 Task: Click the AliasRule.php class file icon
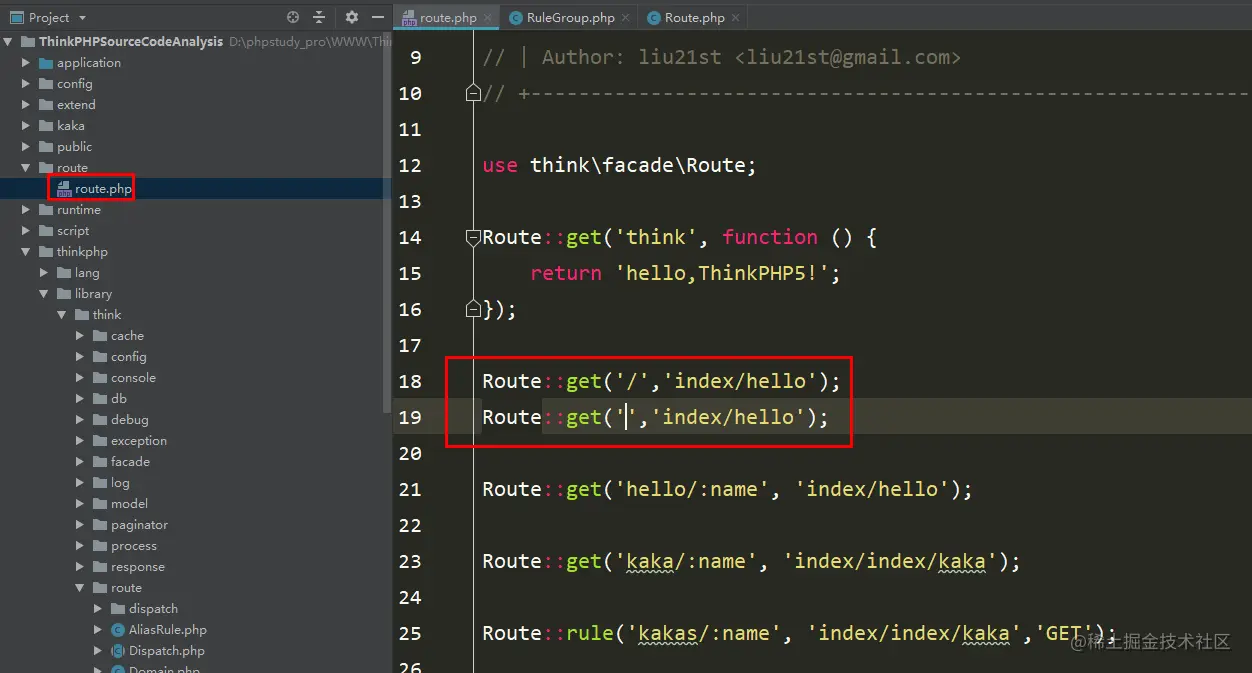[x=117, y=630]
